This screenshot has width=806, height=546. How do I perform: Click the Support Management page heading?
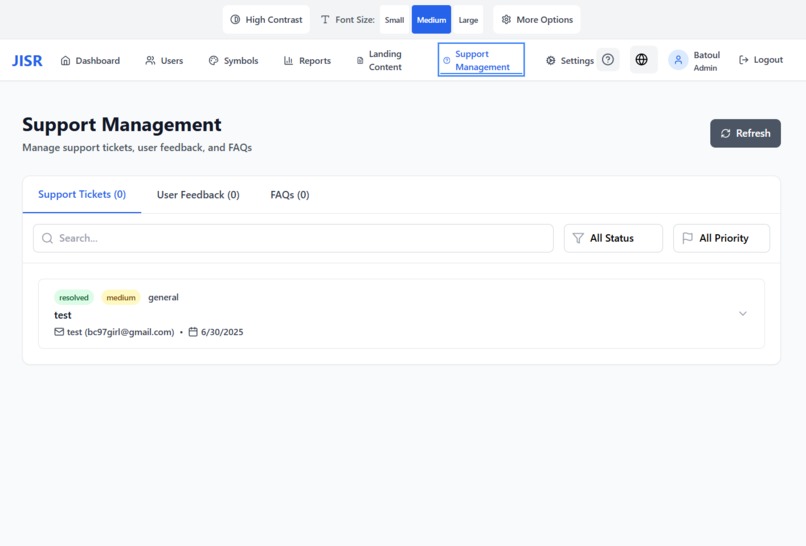click(x=122, y=124)
